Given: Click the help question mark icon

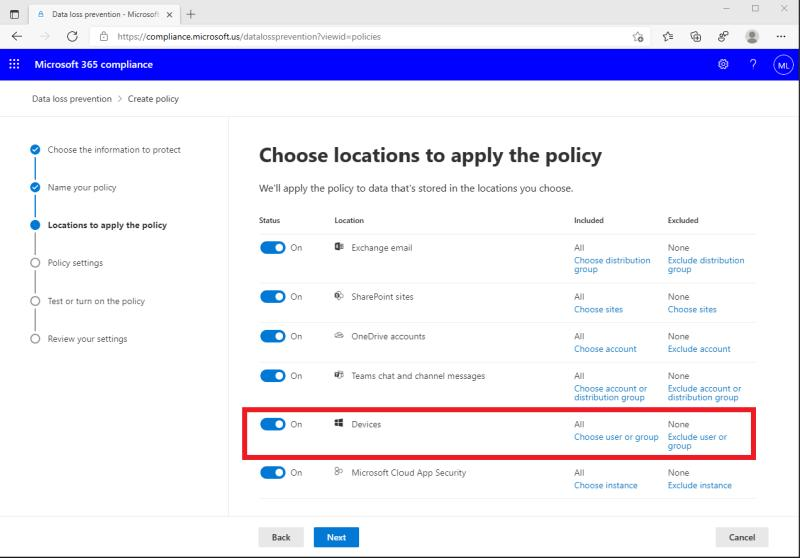Looking at the screenshot, I should coord(753,64).
